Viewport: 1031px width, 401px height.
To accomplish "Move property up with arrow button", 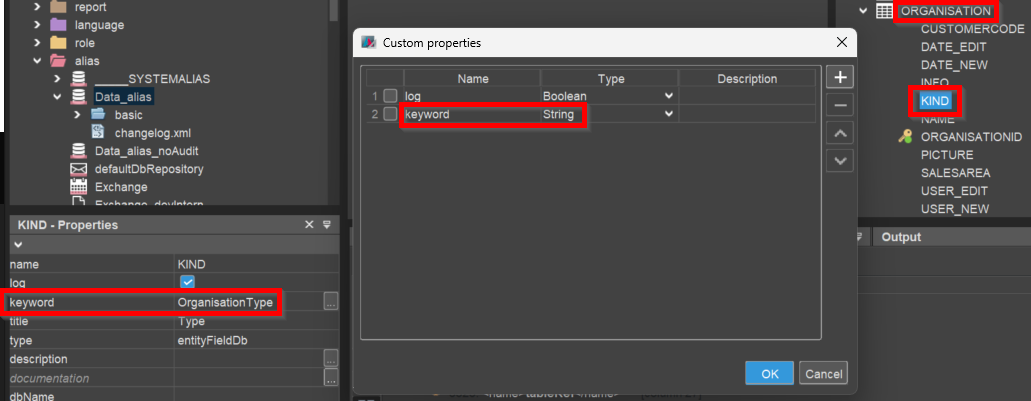I will [840, 133].
